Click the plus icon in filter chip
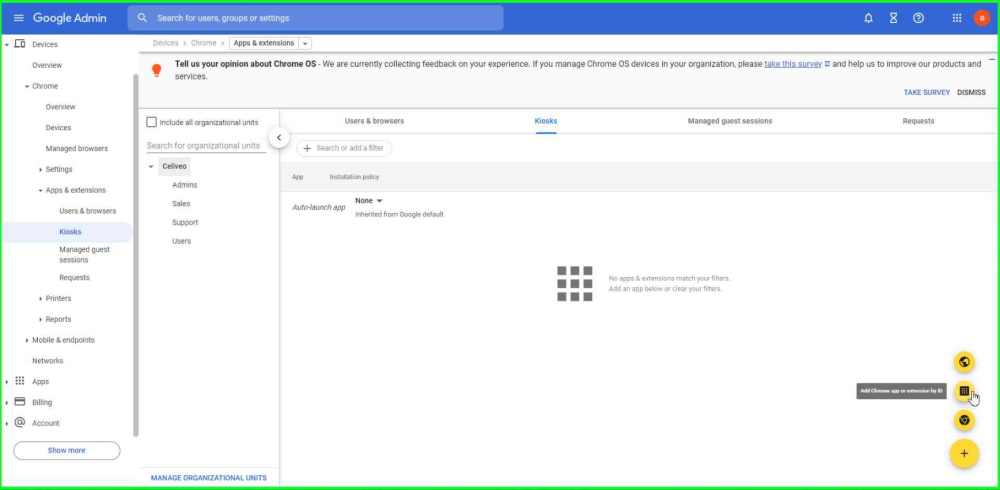Screen dimensions: 1000x490 307,148
